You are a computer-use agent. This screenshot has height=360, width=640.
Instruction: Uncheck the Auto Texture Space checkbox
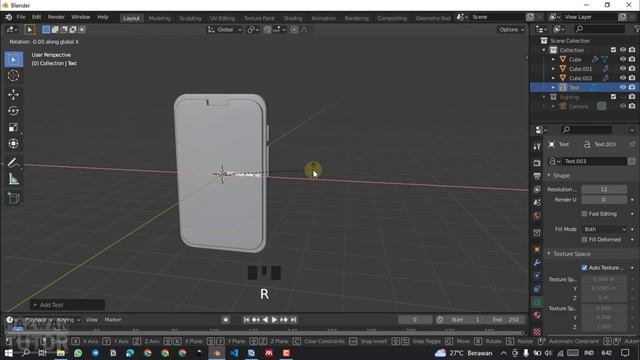tap(584, 268)
